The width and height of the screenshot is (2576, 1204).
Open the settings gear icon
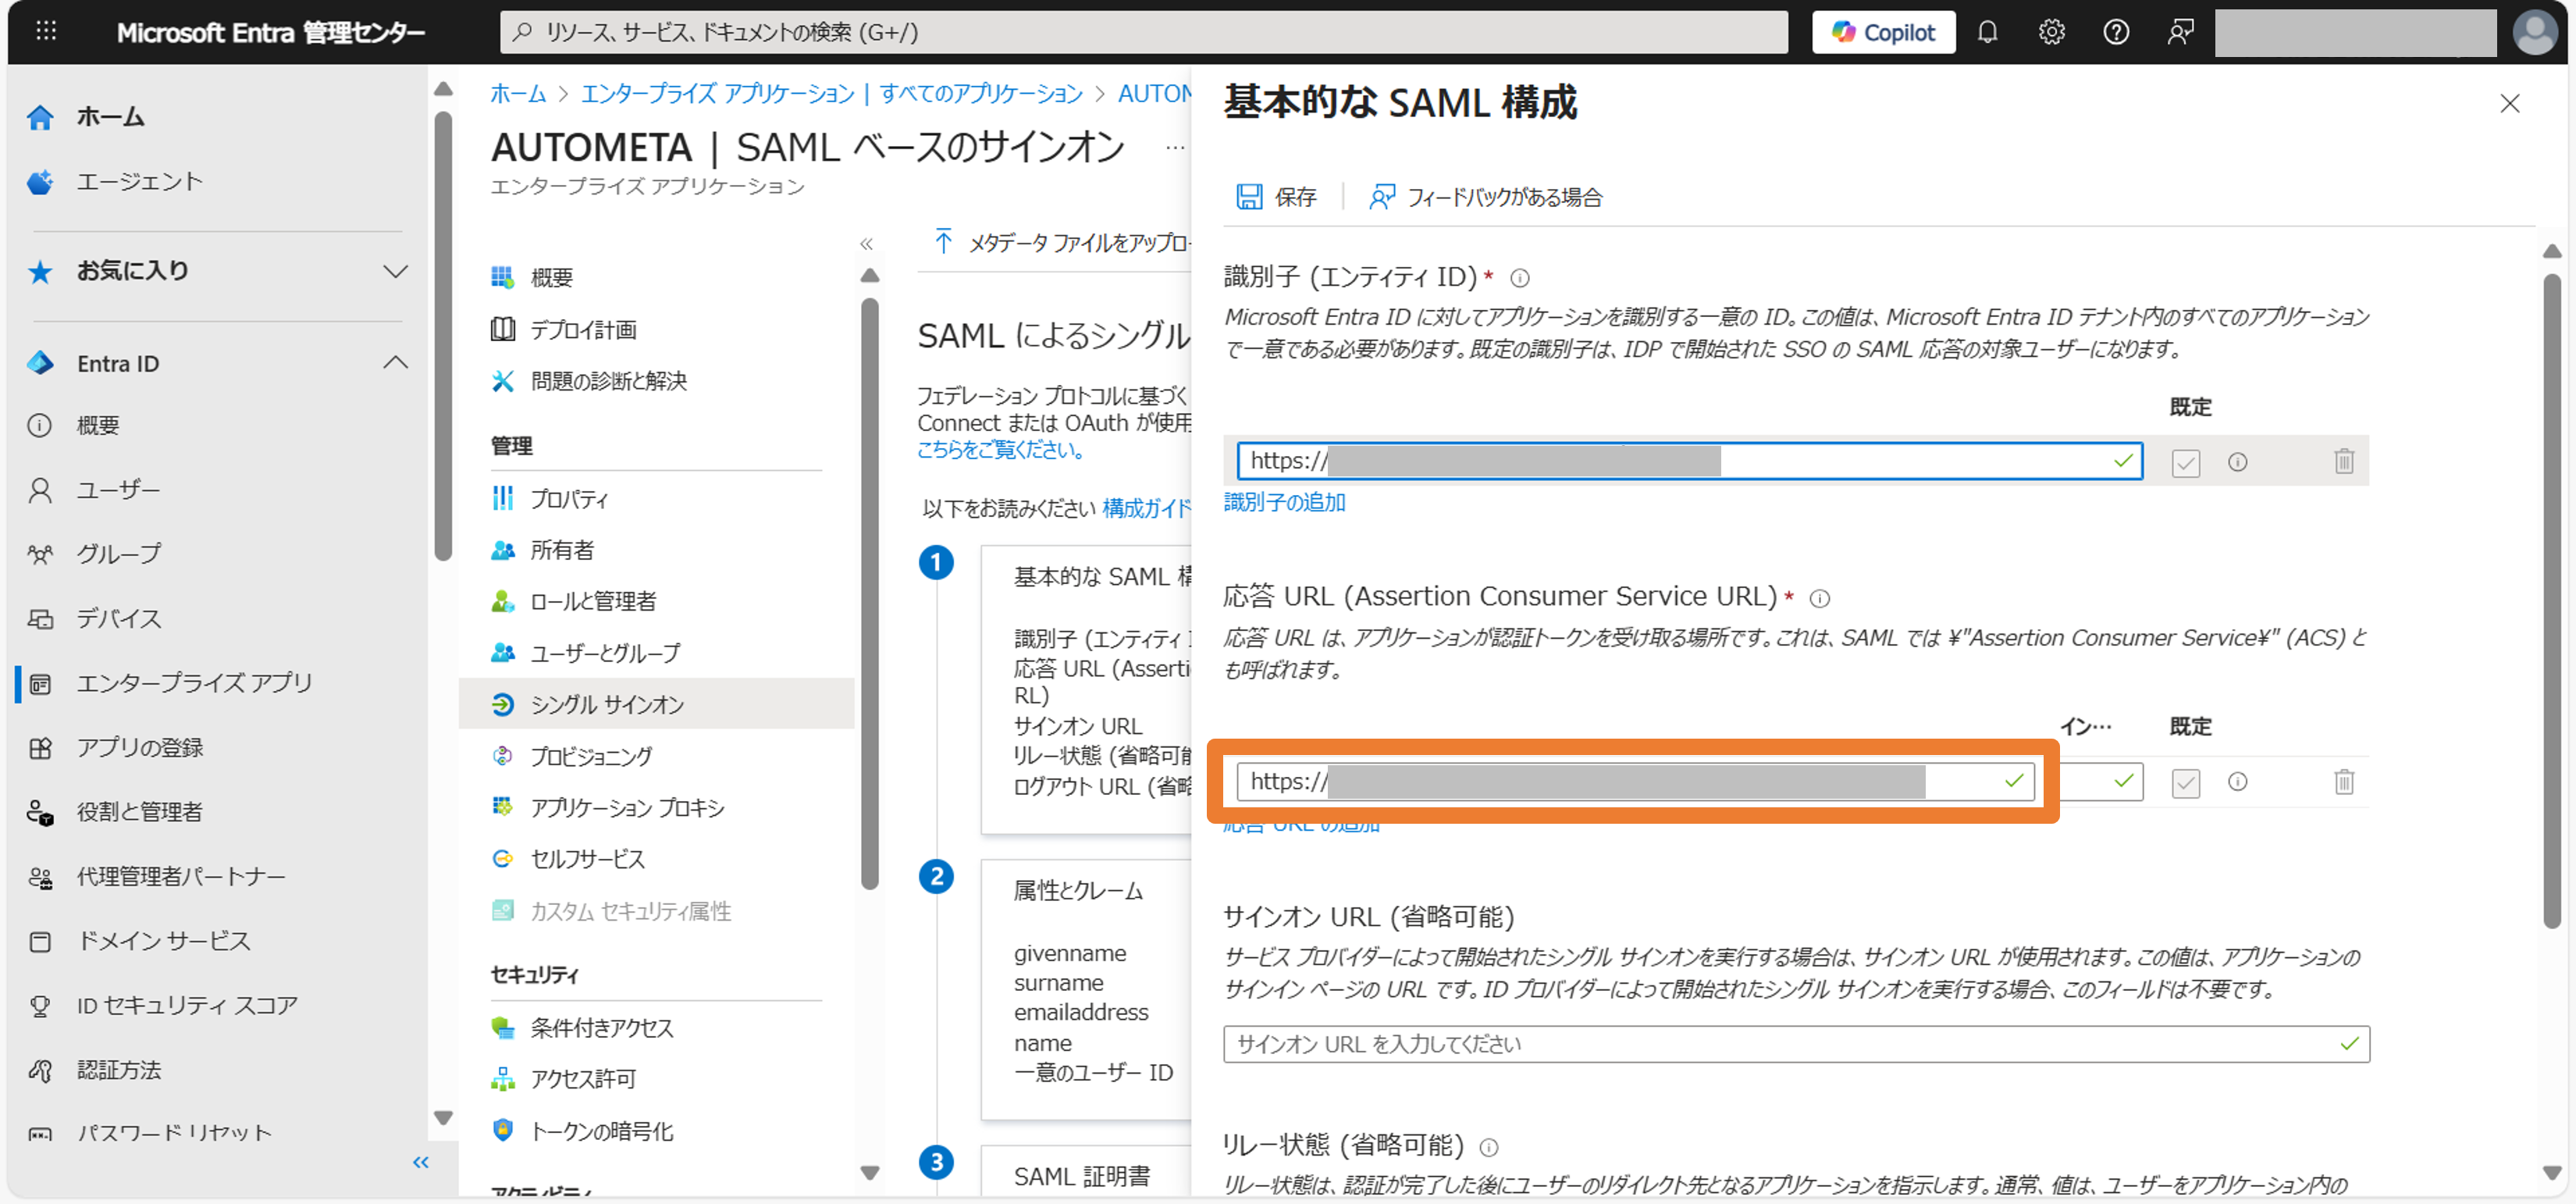(2051, 32)
